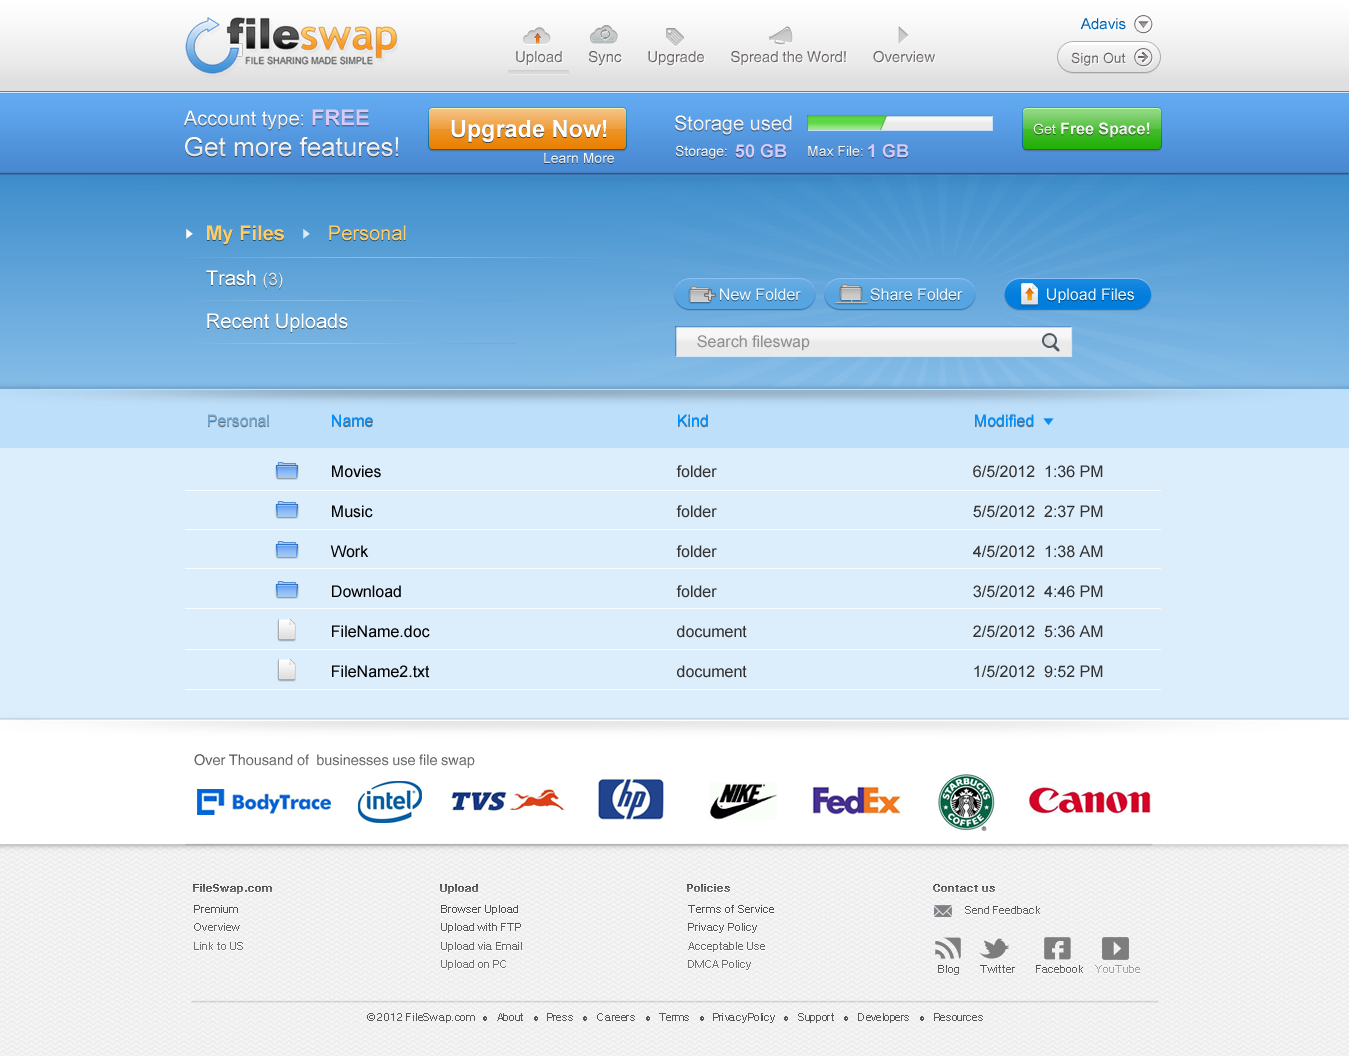Open the Terms of Service link
Image resolution: width=1349 pixels, height=1056 pixels.
click(x=730, y=909)
